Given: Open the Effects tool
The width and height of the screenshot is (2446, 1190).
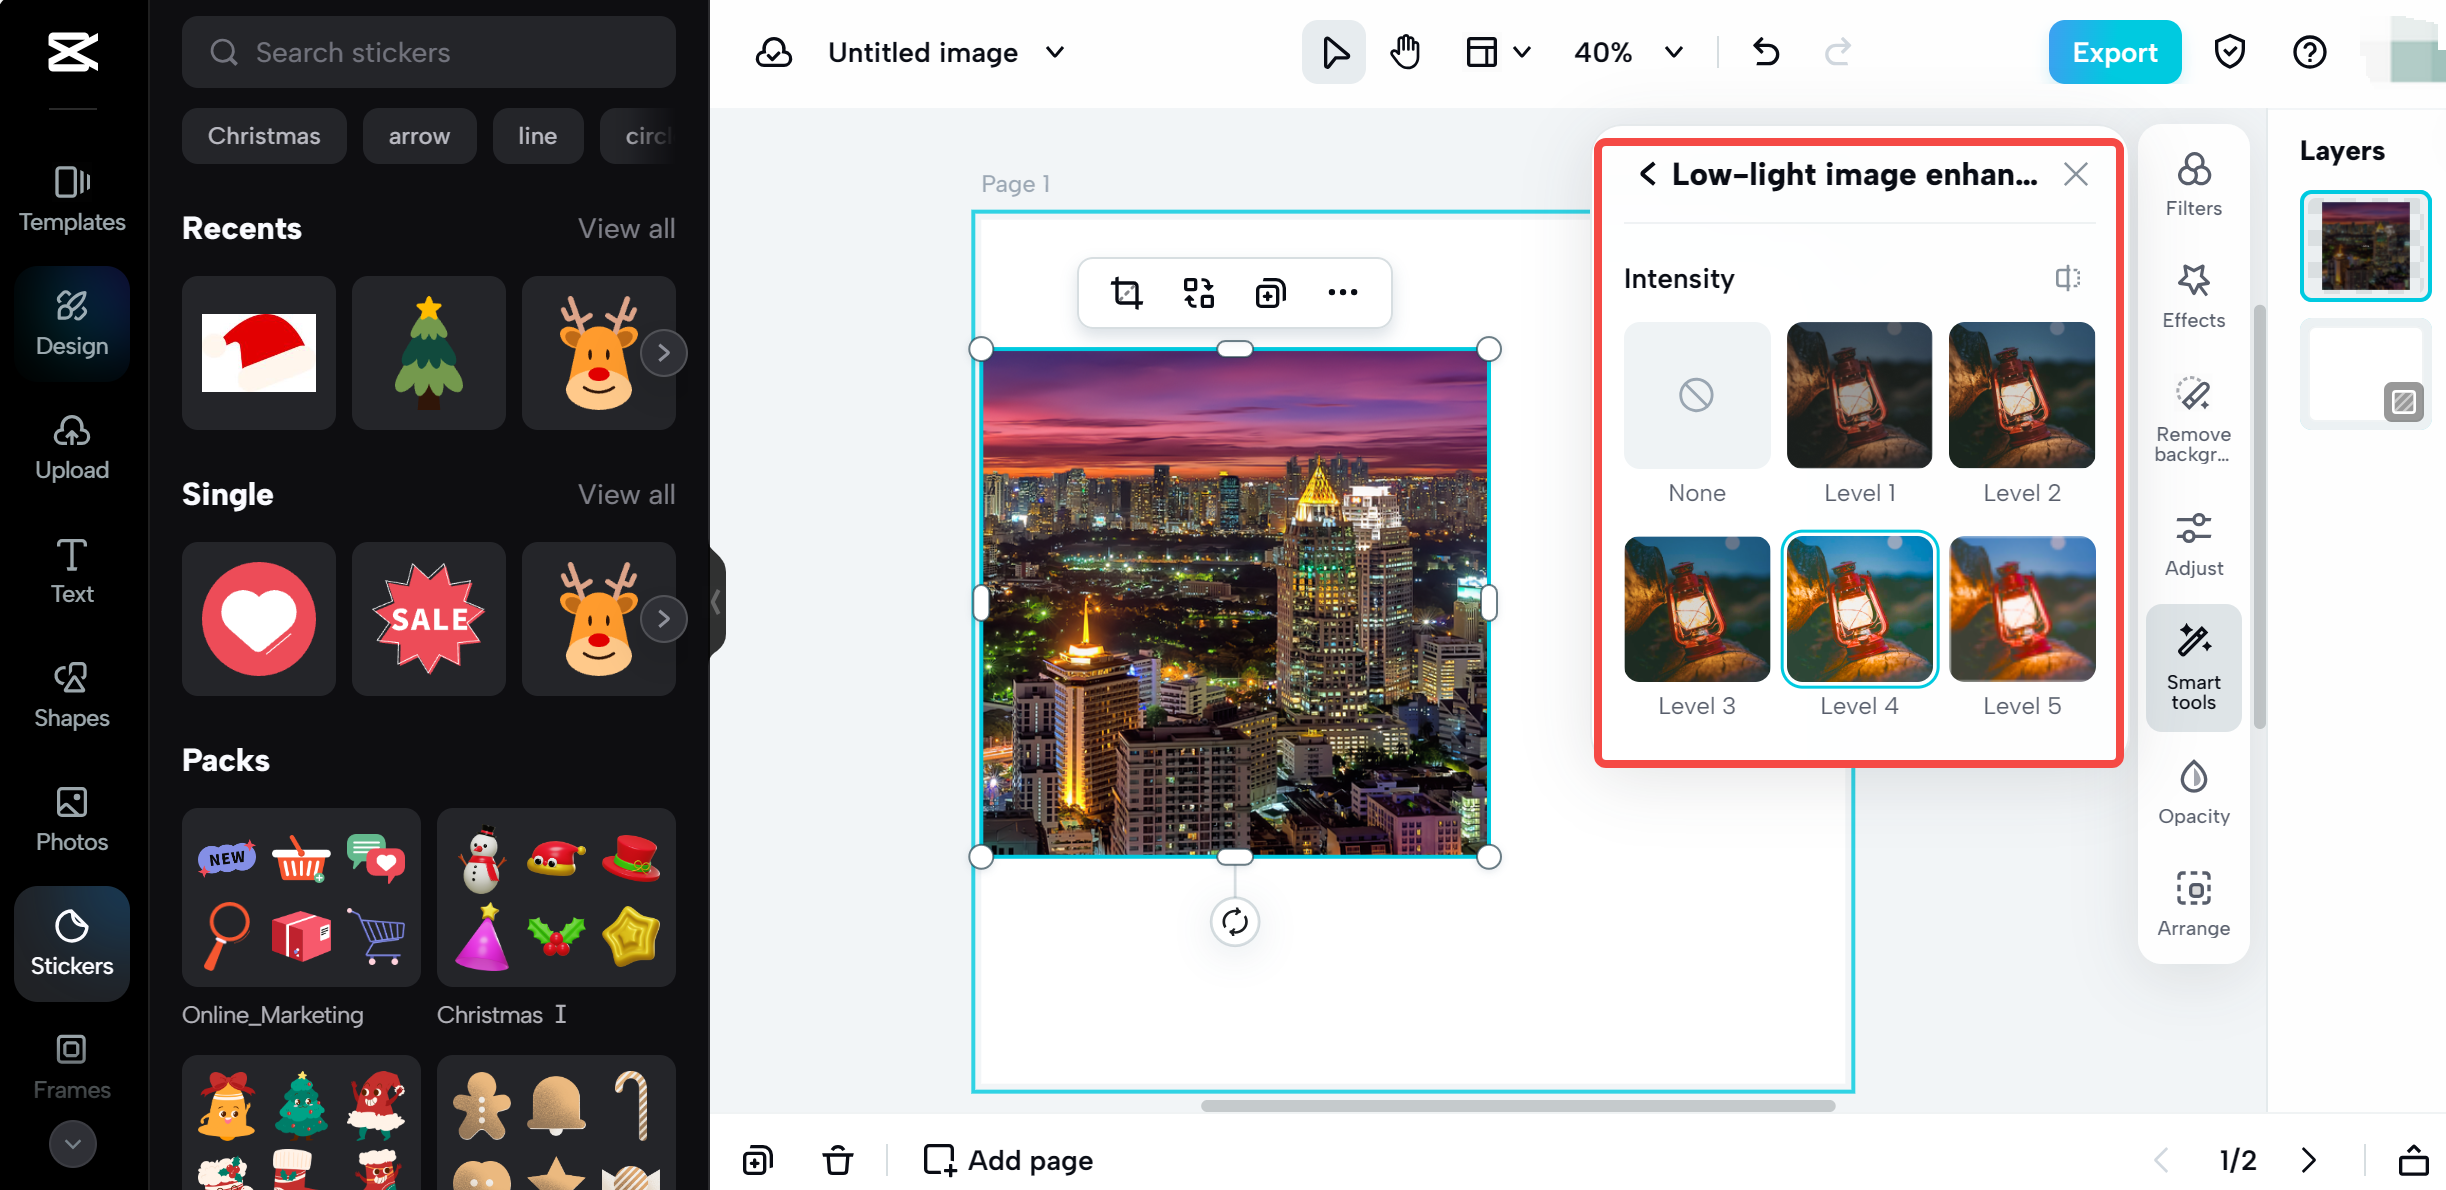Looking at the screenshot, I should coord(2194,296).
